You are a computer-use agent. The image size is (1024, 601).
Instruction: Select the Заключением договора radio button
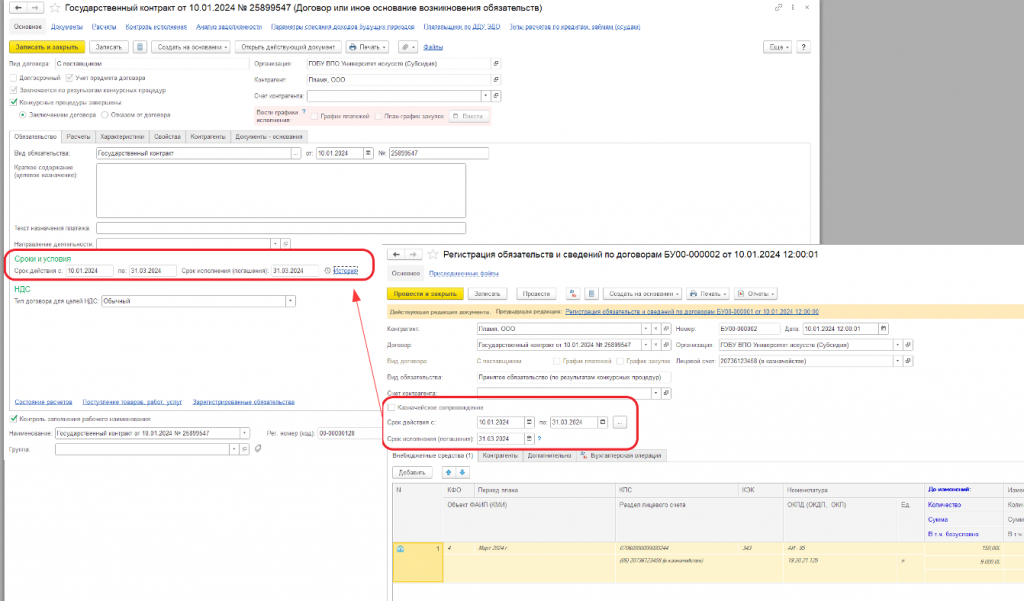[x=23, y=115]
